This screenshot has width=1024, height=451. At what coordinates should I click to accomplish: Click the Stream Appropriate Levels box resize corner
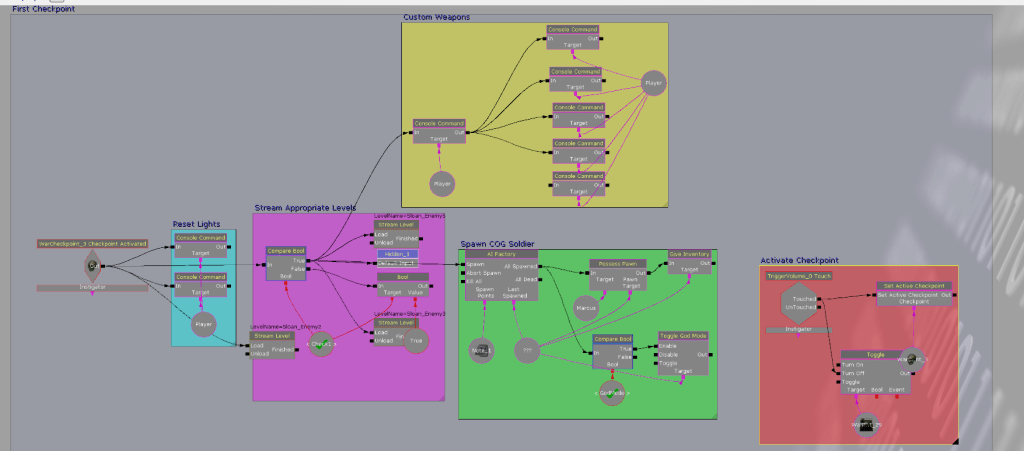coord(447,396)
